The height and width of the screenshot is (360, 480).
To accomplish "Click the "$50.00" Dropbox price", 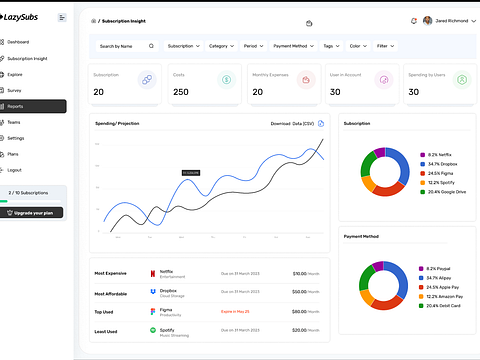I will (299, 292).
